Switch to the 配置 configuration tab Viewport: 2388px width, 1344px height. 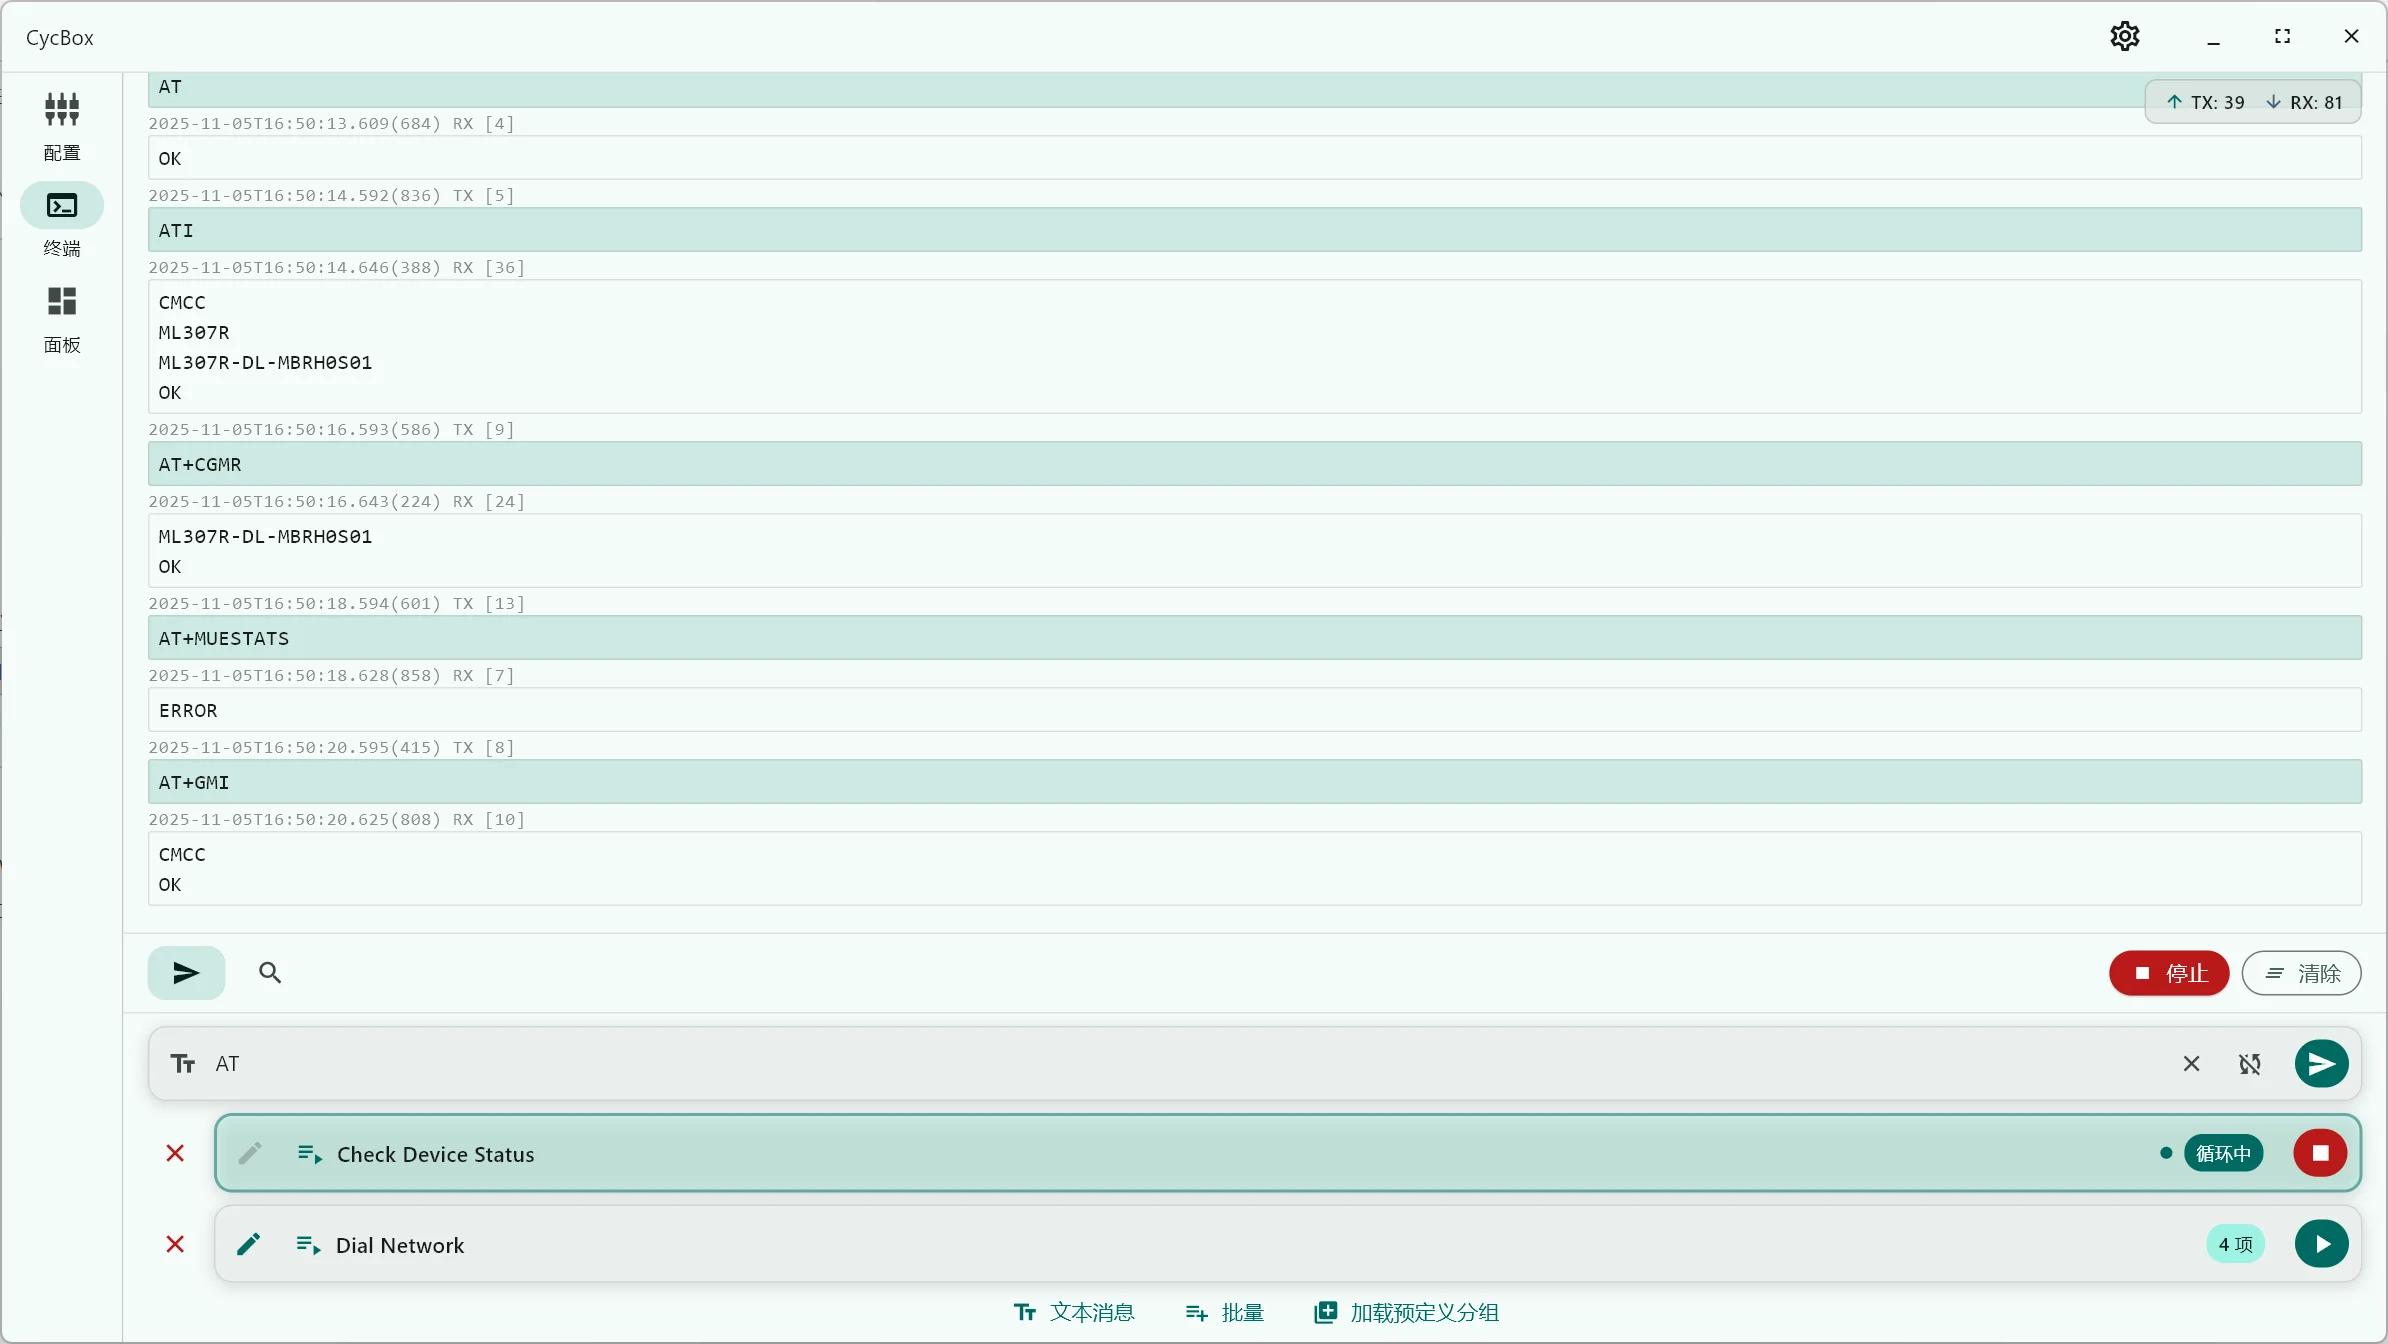(x=61, y=125)
